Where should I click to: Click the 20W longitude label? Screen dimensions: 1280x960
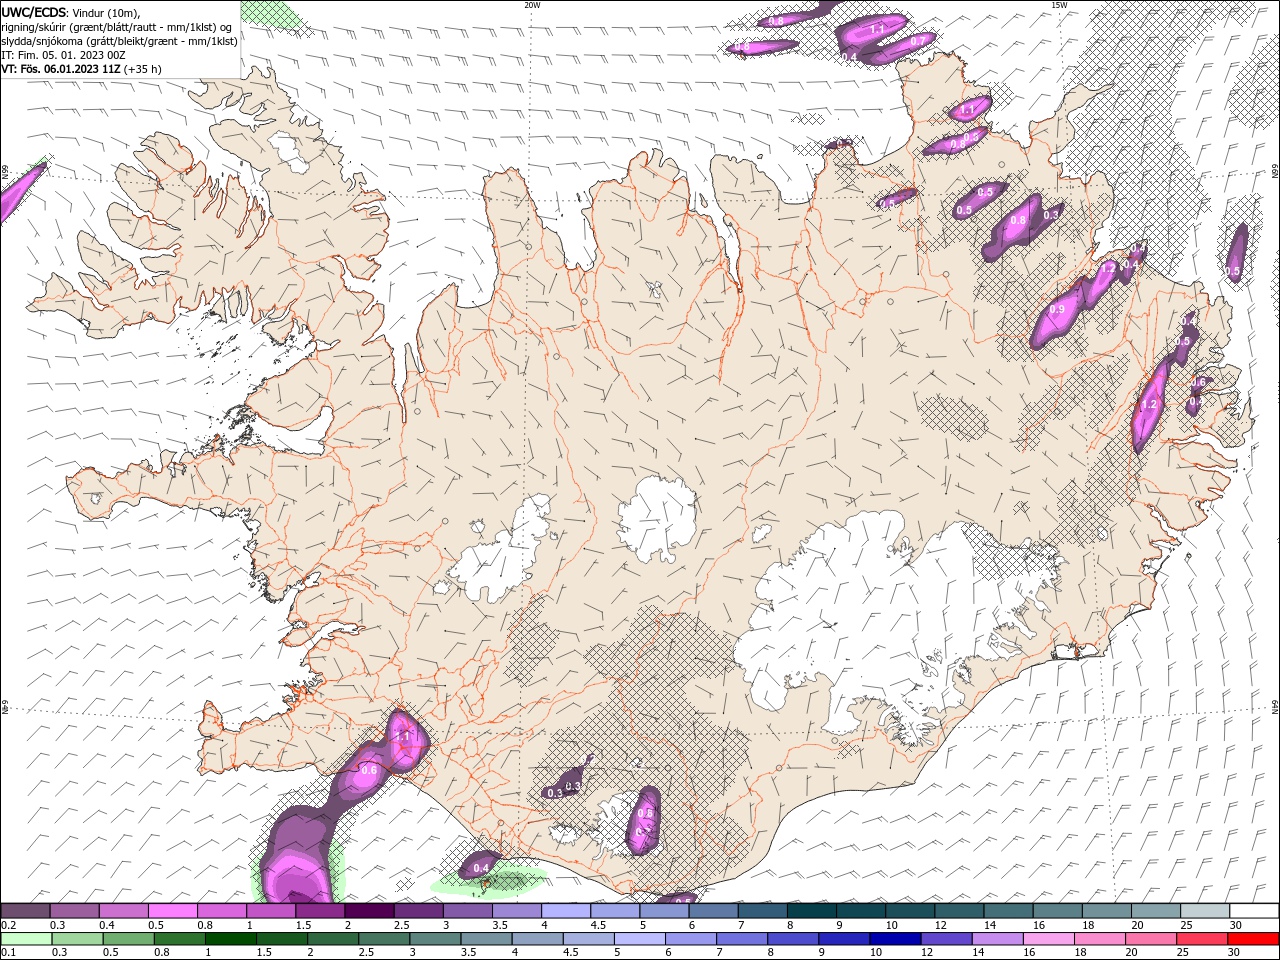pos(533,5)
